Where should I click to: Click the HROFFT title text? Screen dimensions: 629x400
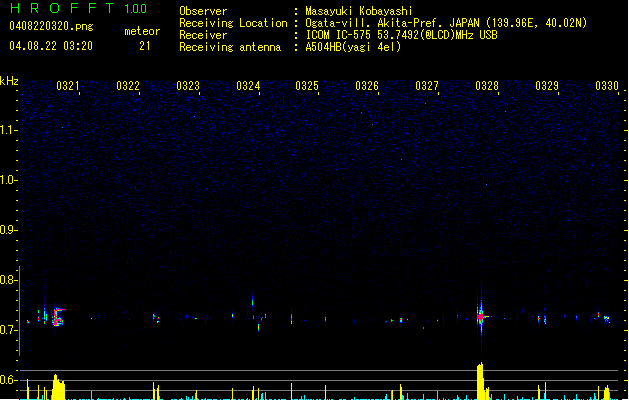click(x=62, y=8)
